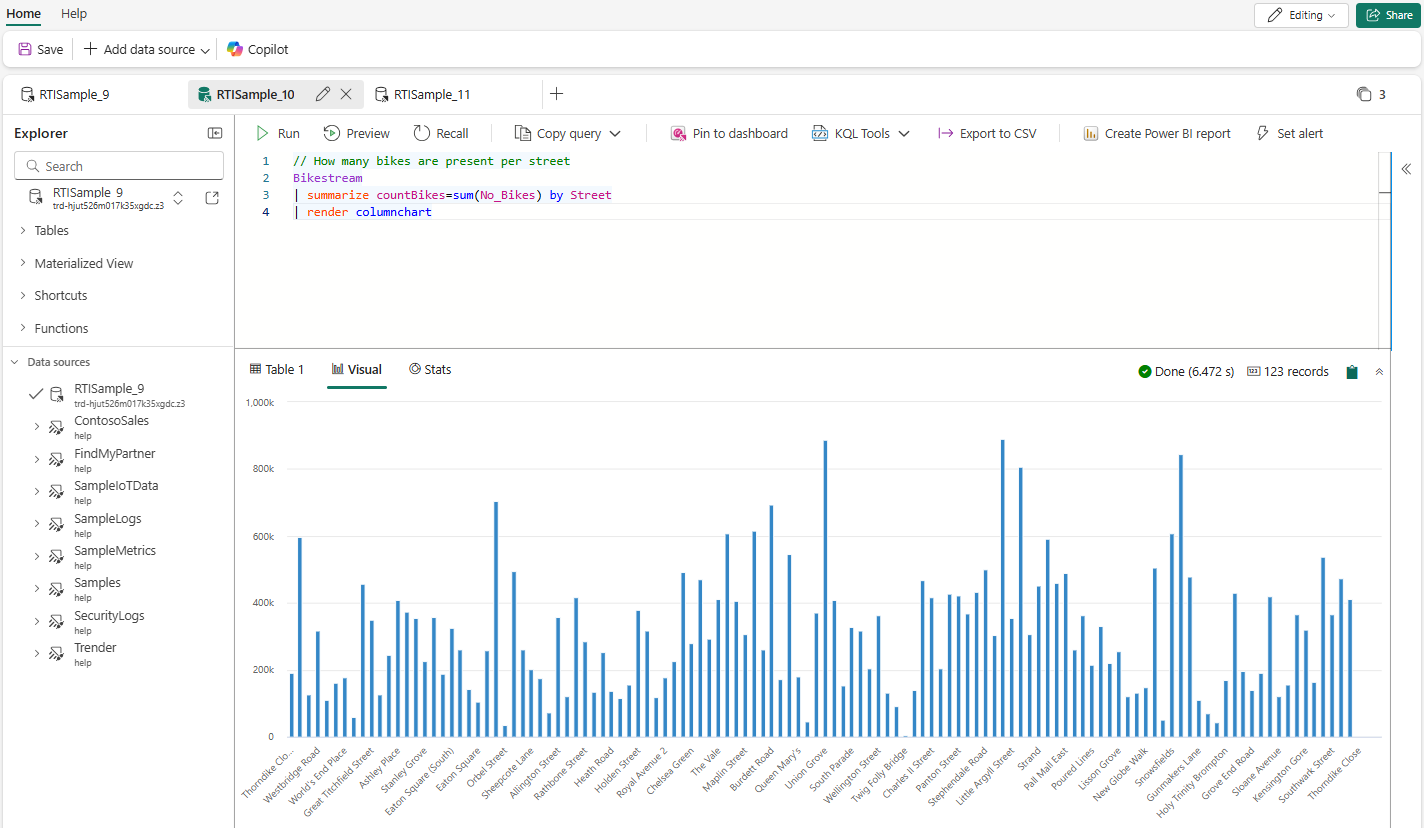This screenshot has height=828, width=1424.
Task: Create a Power BI report
Action: click(1157, 133)
